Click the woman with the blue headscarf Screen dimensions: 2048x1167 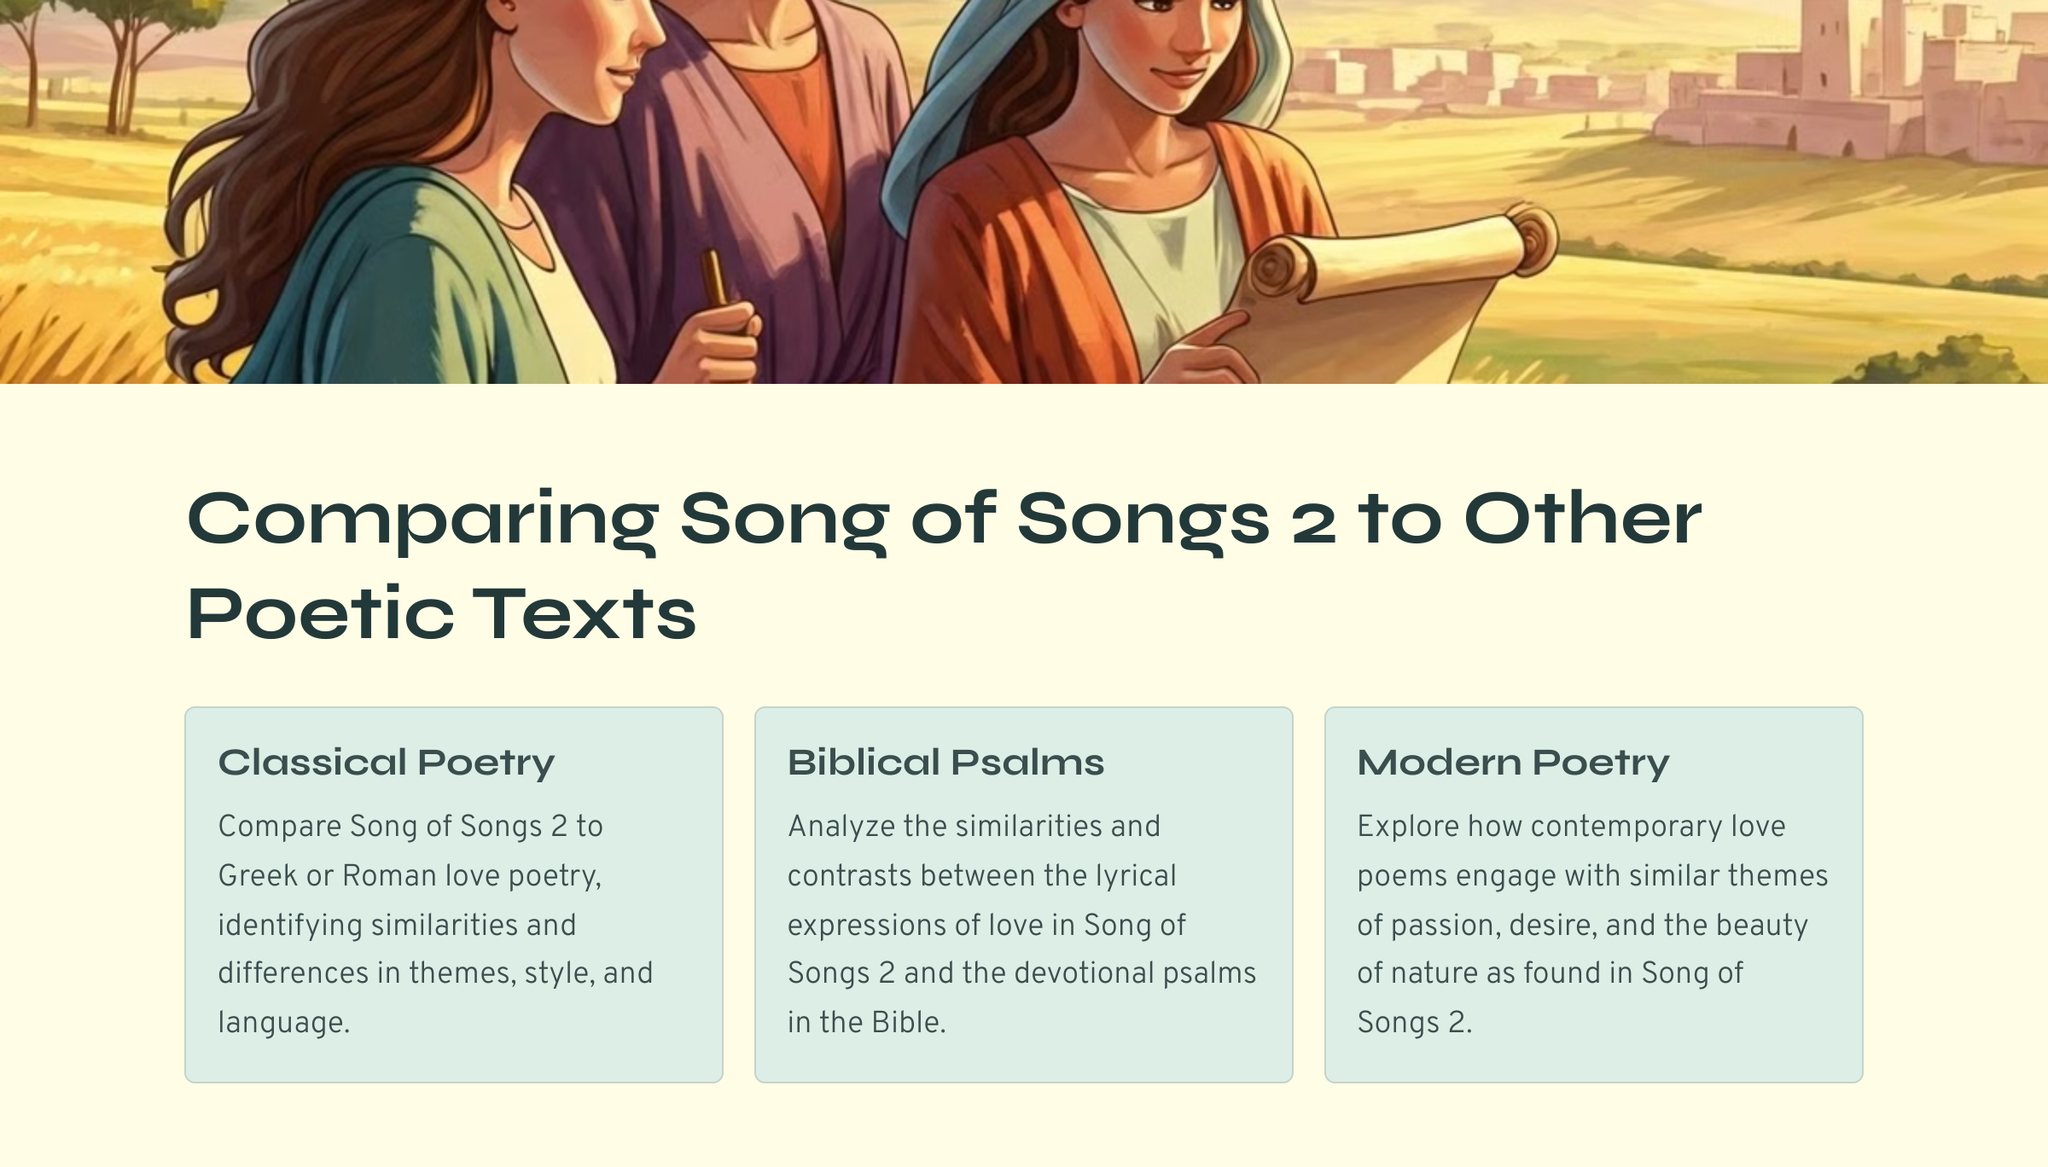pyautogui.click(x=1130, y=150)
